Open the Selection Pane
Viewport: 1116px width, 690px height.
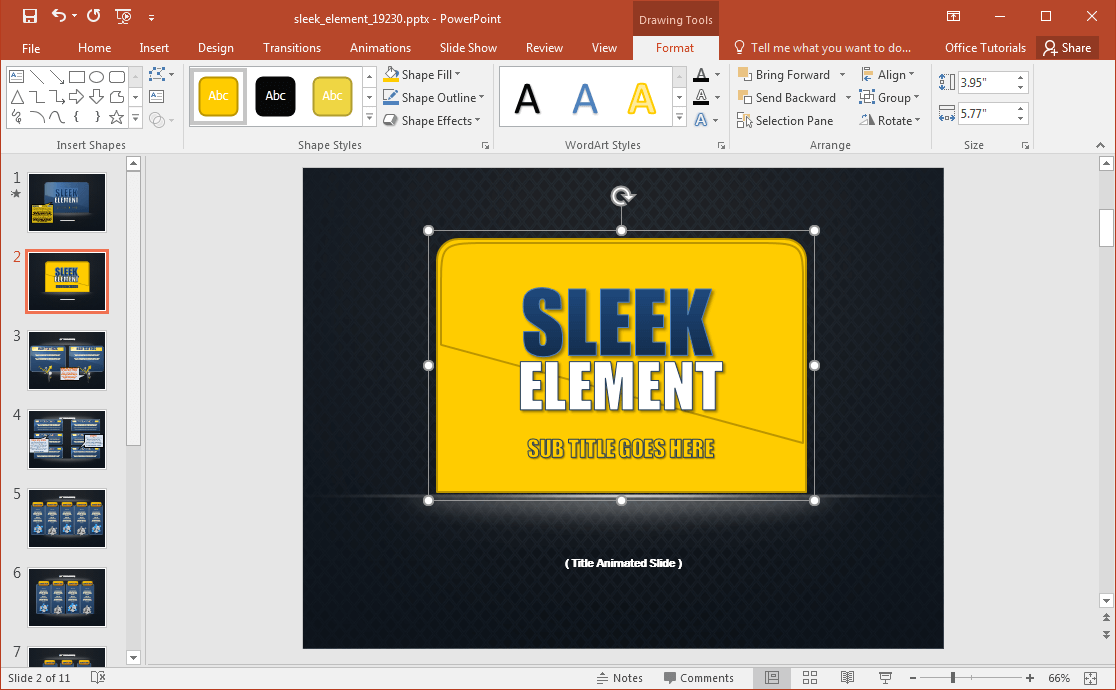pyautogui.click(x=785, y=121)
